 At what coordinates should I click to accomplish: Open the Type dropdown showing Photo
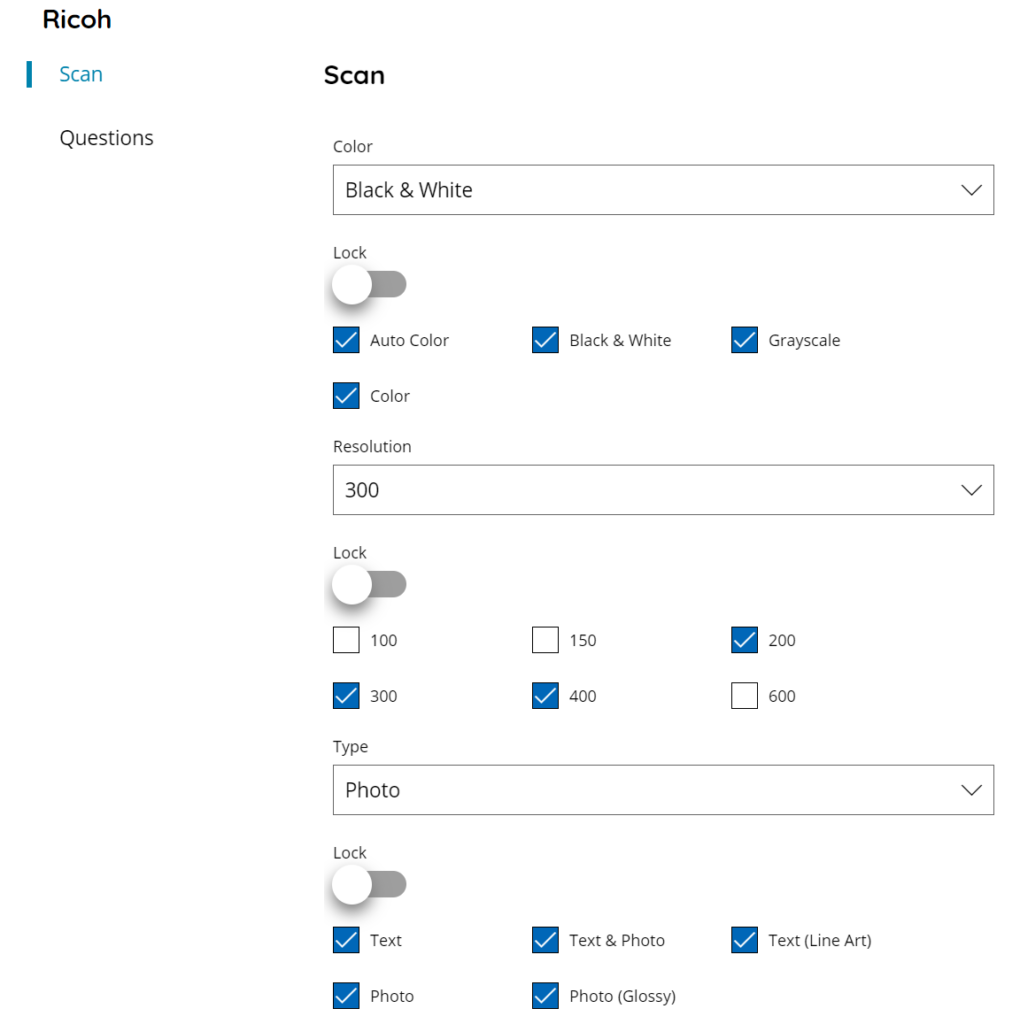pyautogui.click(x=663, y=790)
